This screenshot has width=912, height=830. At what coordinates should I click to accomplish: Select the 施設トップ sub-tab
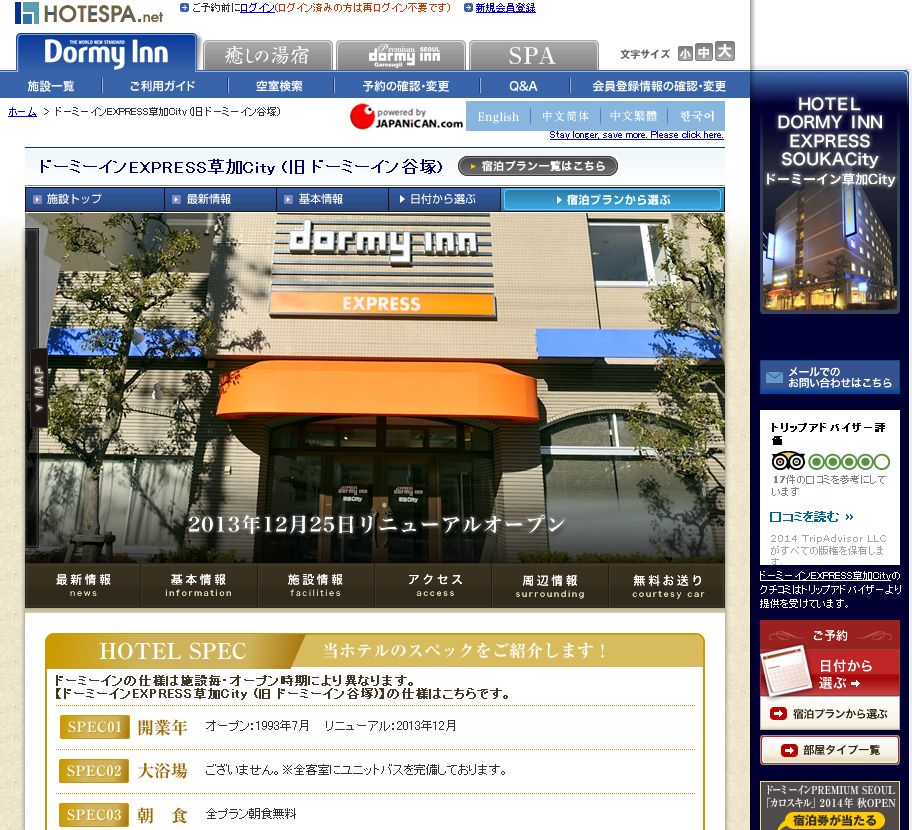tap(94, 199)
